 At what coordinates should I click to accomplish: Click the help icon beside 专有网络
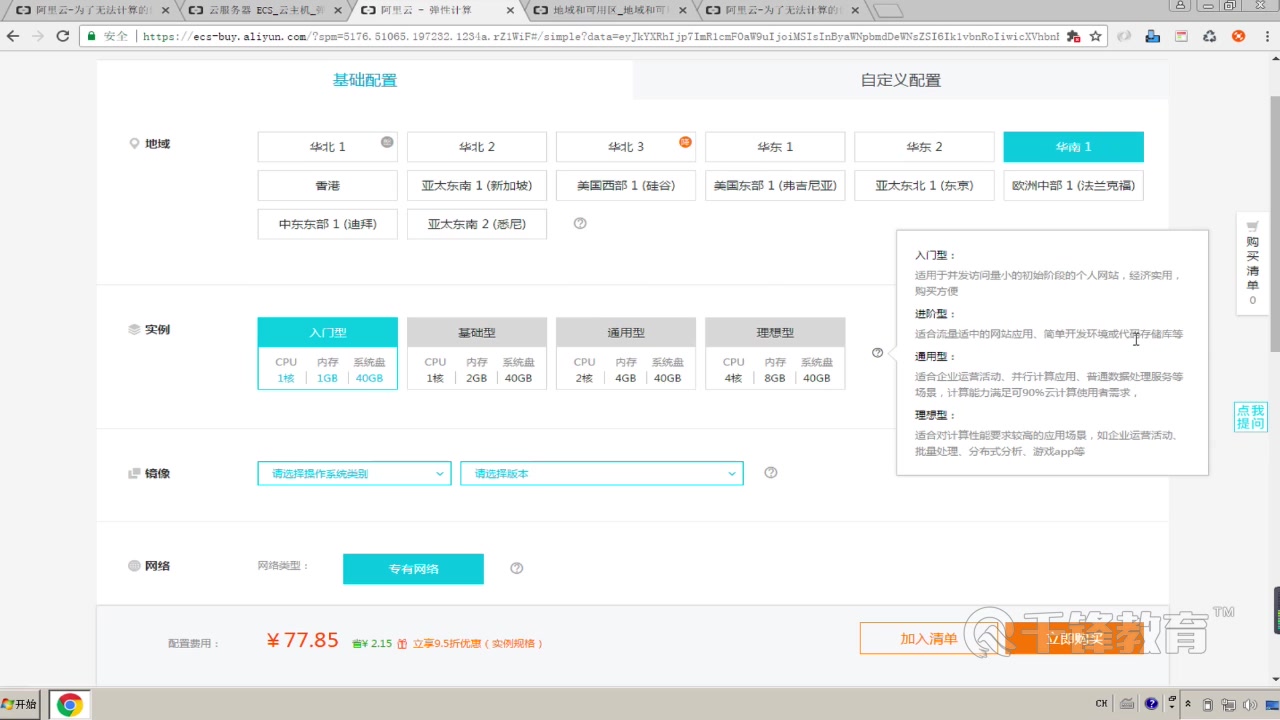click(x=516, y=567)
